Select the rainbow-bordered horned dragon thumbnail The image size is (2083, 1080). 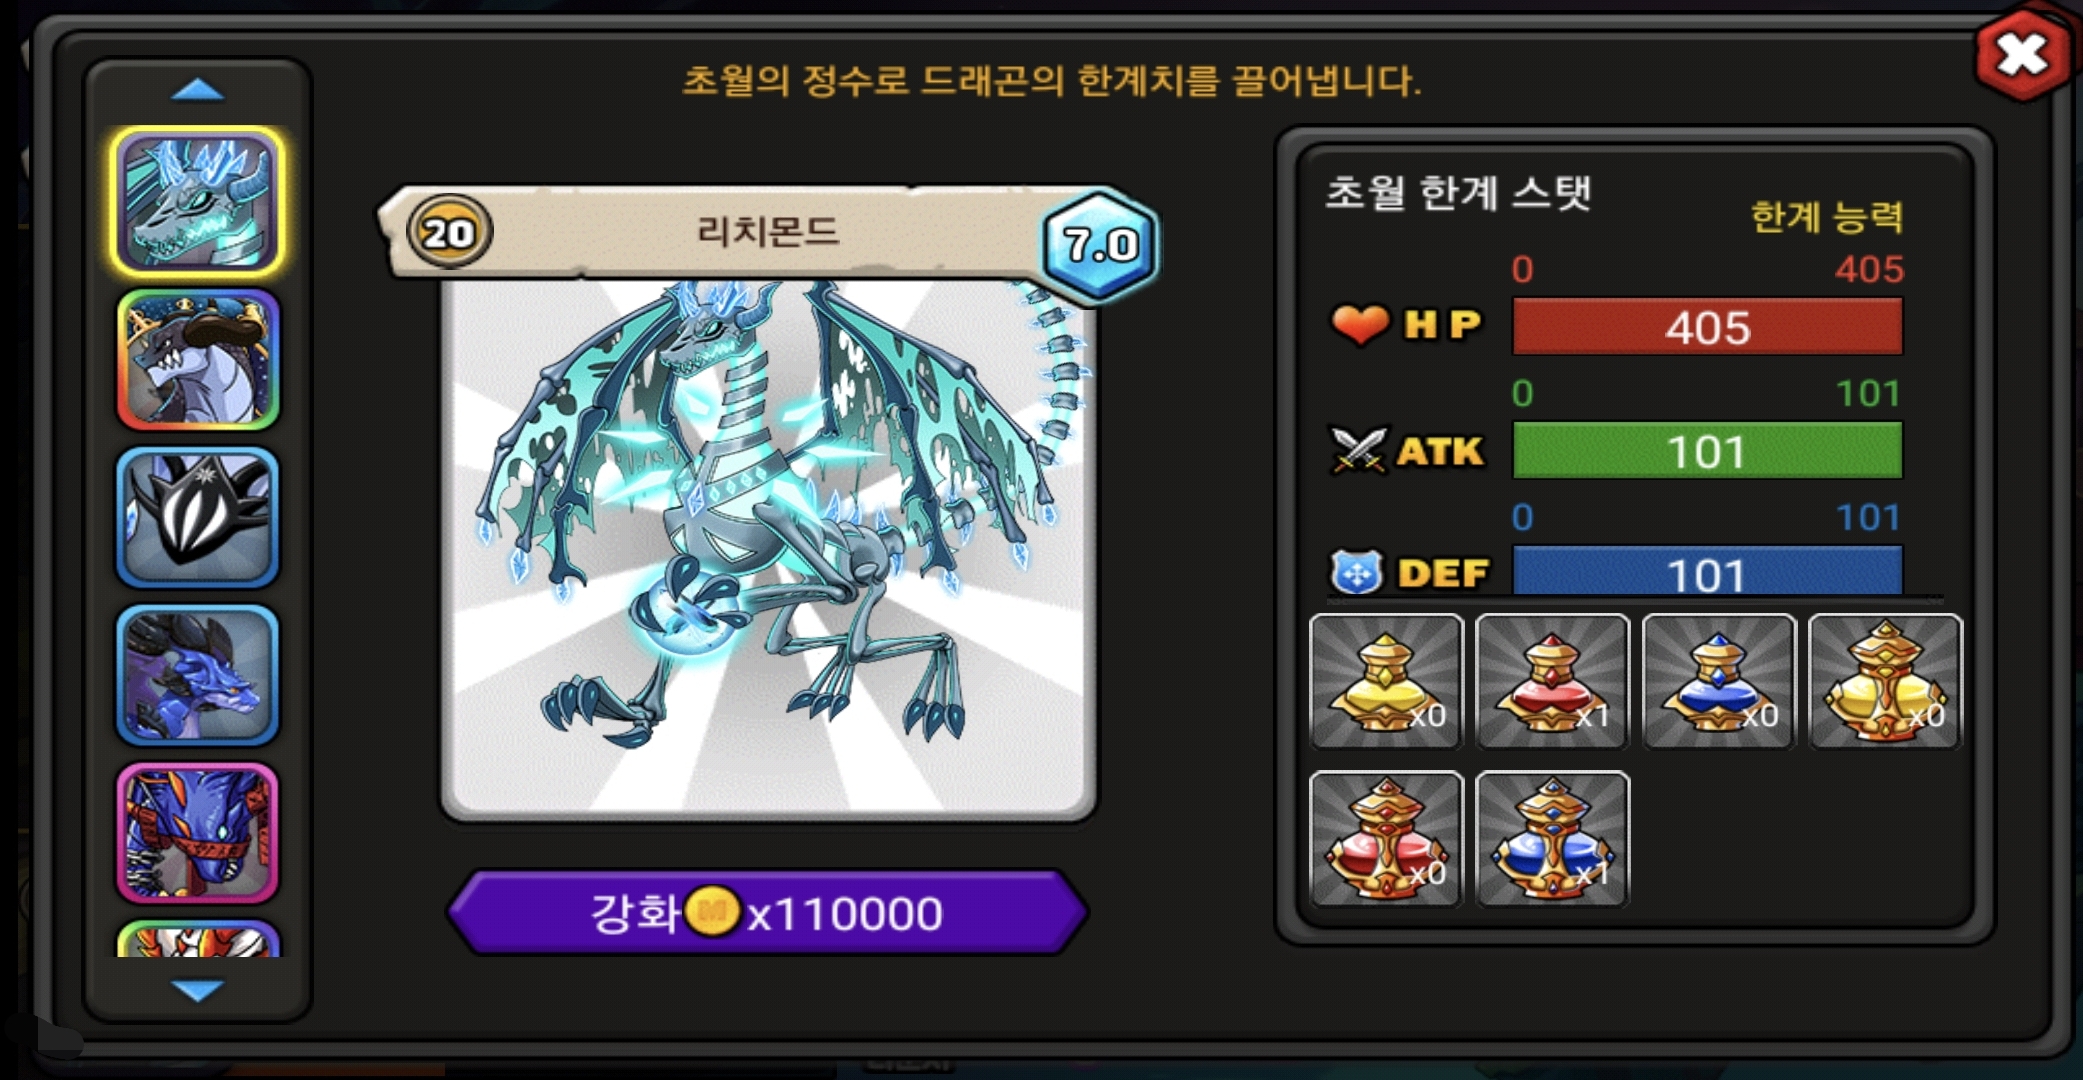click(x=198, y=359)
